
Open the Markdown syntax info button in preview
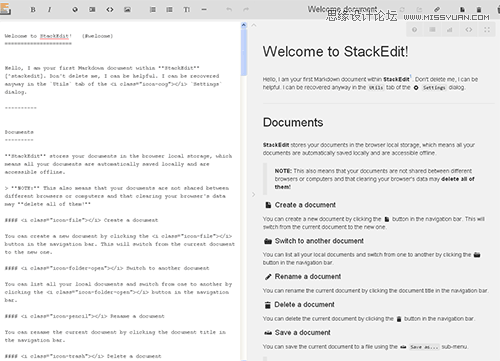pyautogui.click(x=414, y=30)
